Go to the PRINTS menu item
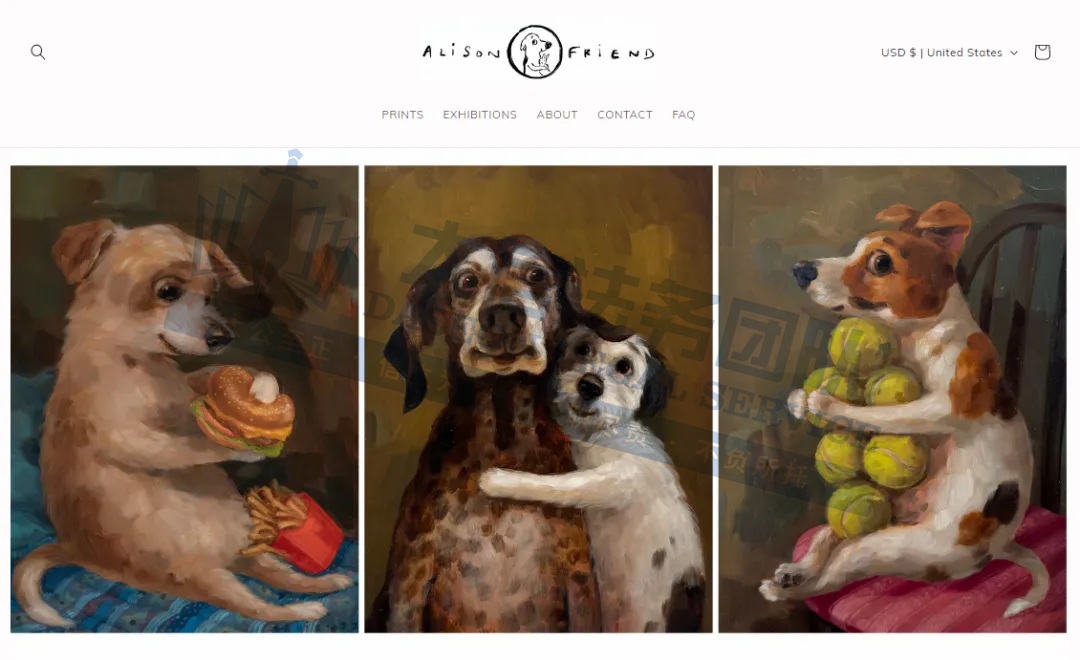Screen dimensions: 1080x660 point(402,115)
